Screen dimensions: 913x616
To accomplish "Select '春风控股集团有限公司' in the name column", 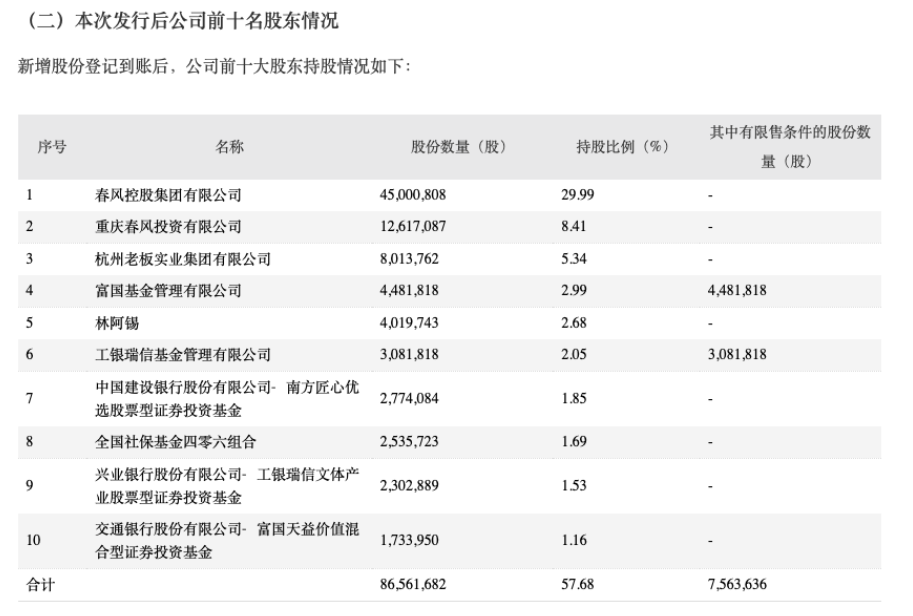I will [168, 195].
